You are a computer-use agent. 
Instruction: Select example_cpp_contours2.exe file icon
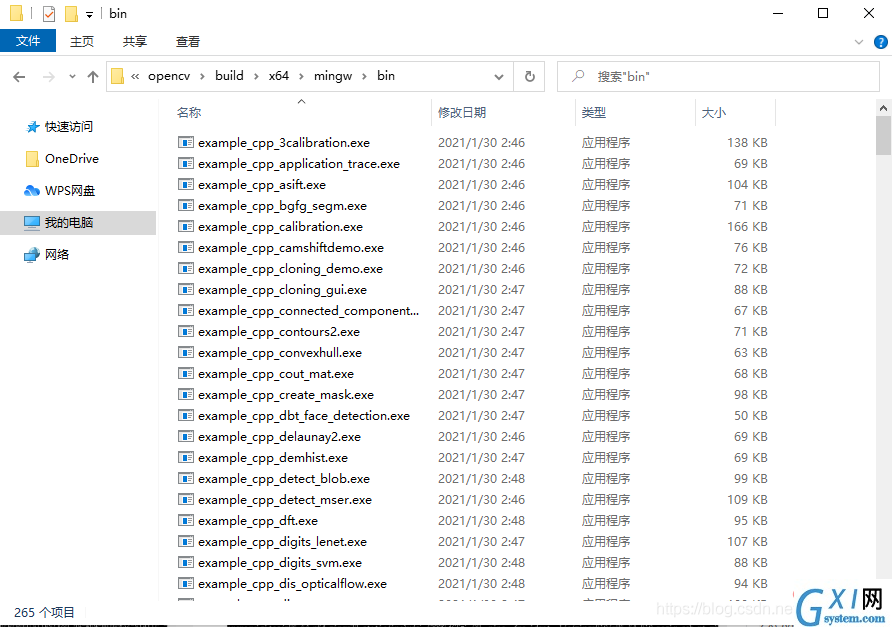[185, 332]
